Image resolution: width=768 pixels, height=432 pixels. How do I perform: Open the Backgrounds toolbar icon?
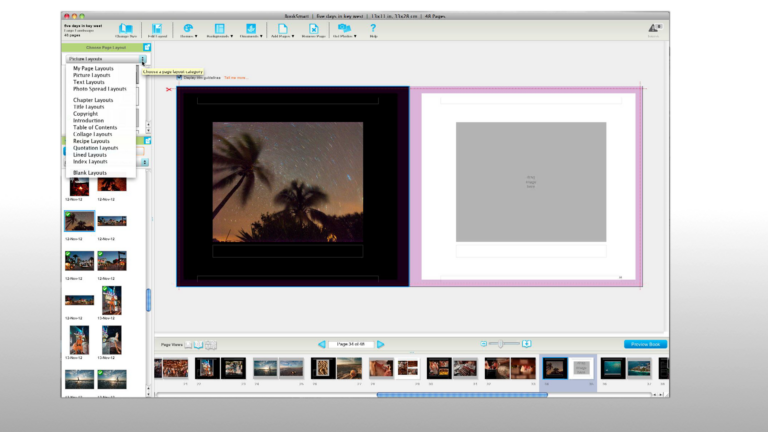[x=219, y=30]
